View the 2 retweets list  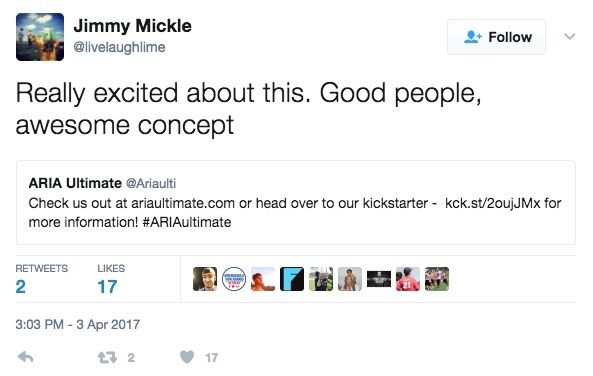[x=42, y=279]
